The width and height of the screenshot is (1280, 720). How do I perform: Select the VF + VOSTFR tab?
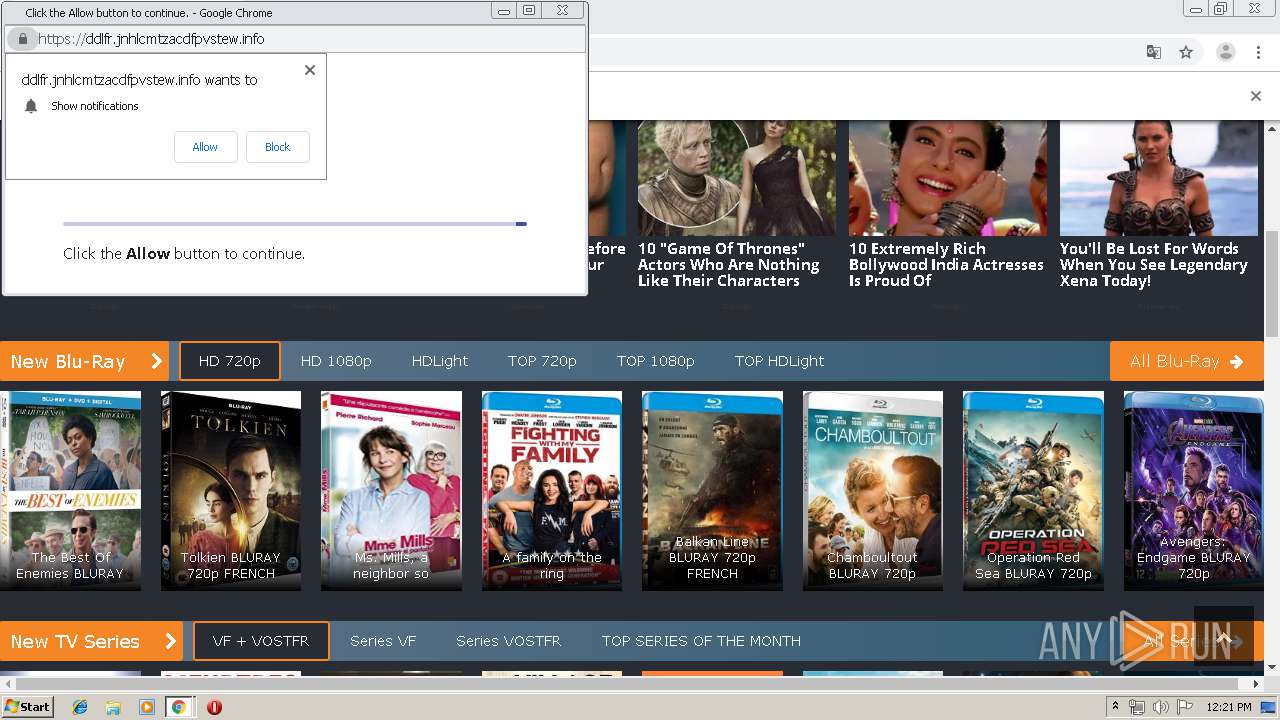[x=261, y=641]
